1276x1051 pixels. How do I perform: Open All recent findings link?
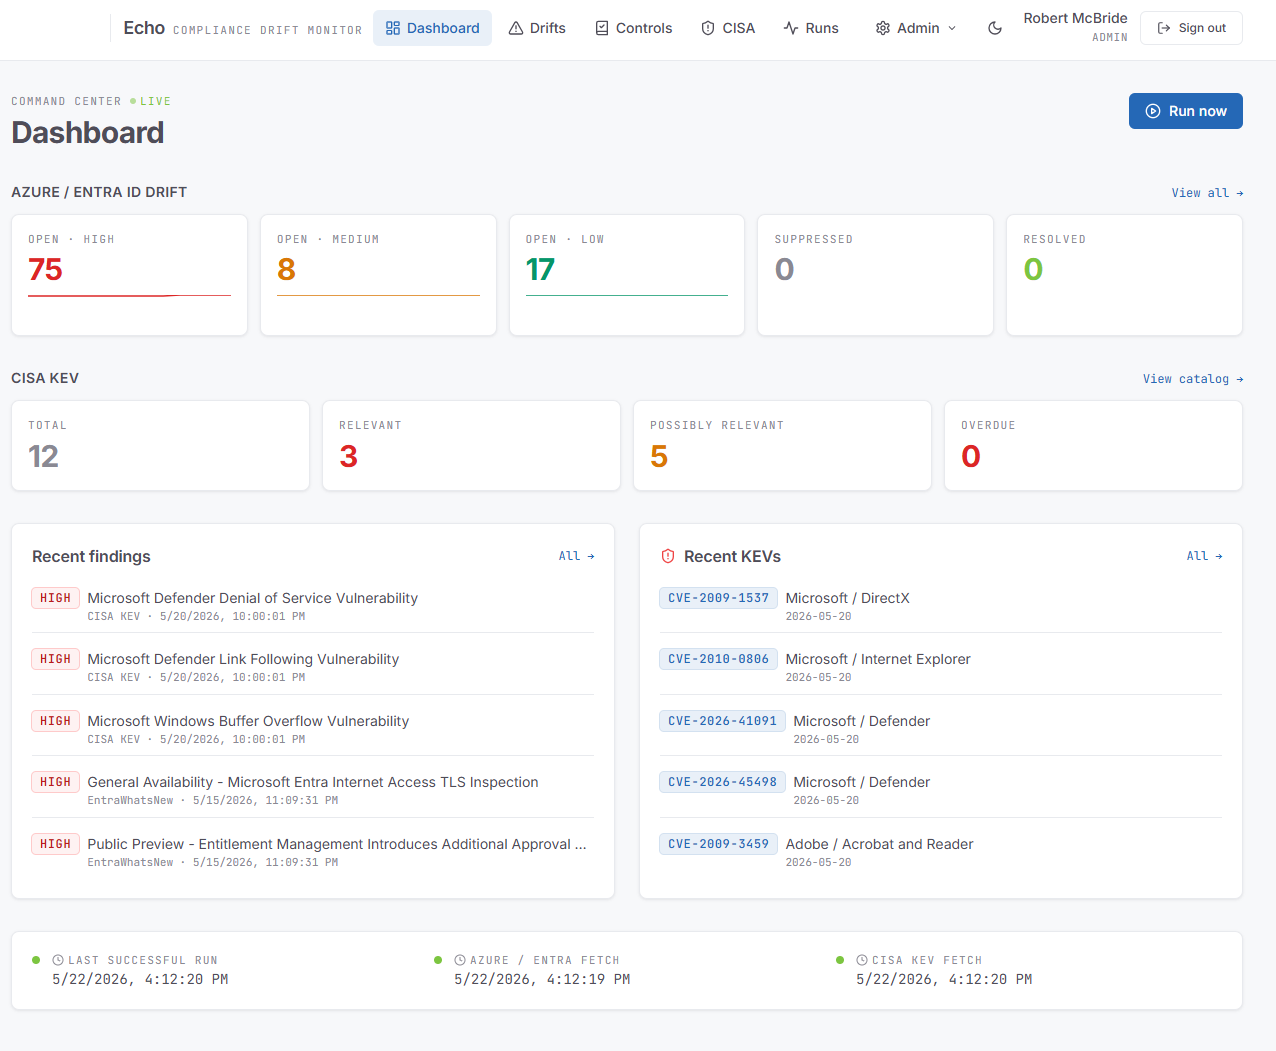pyautogui.click(x=576, y=556)
